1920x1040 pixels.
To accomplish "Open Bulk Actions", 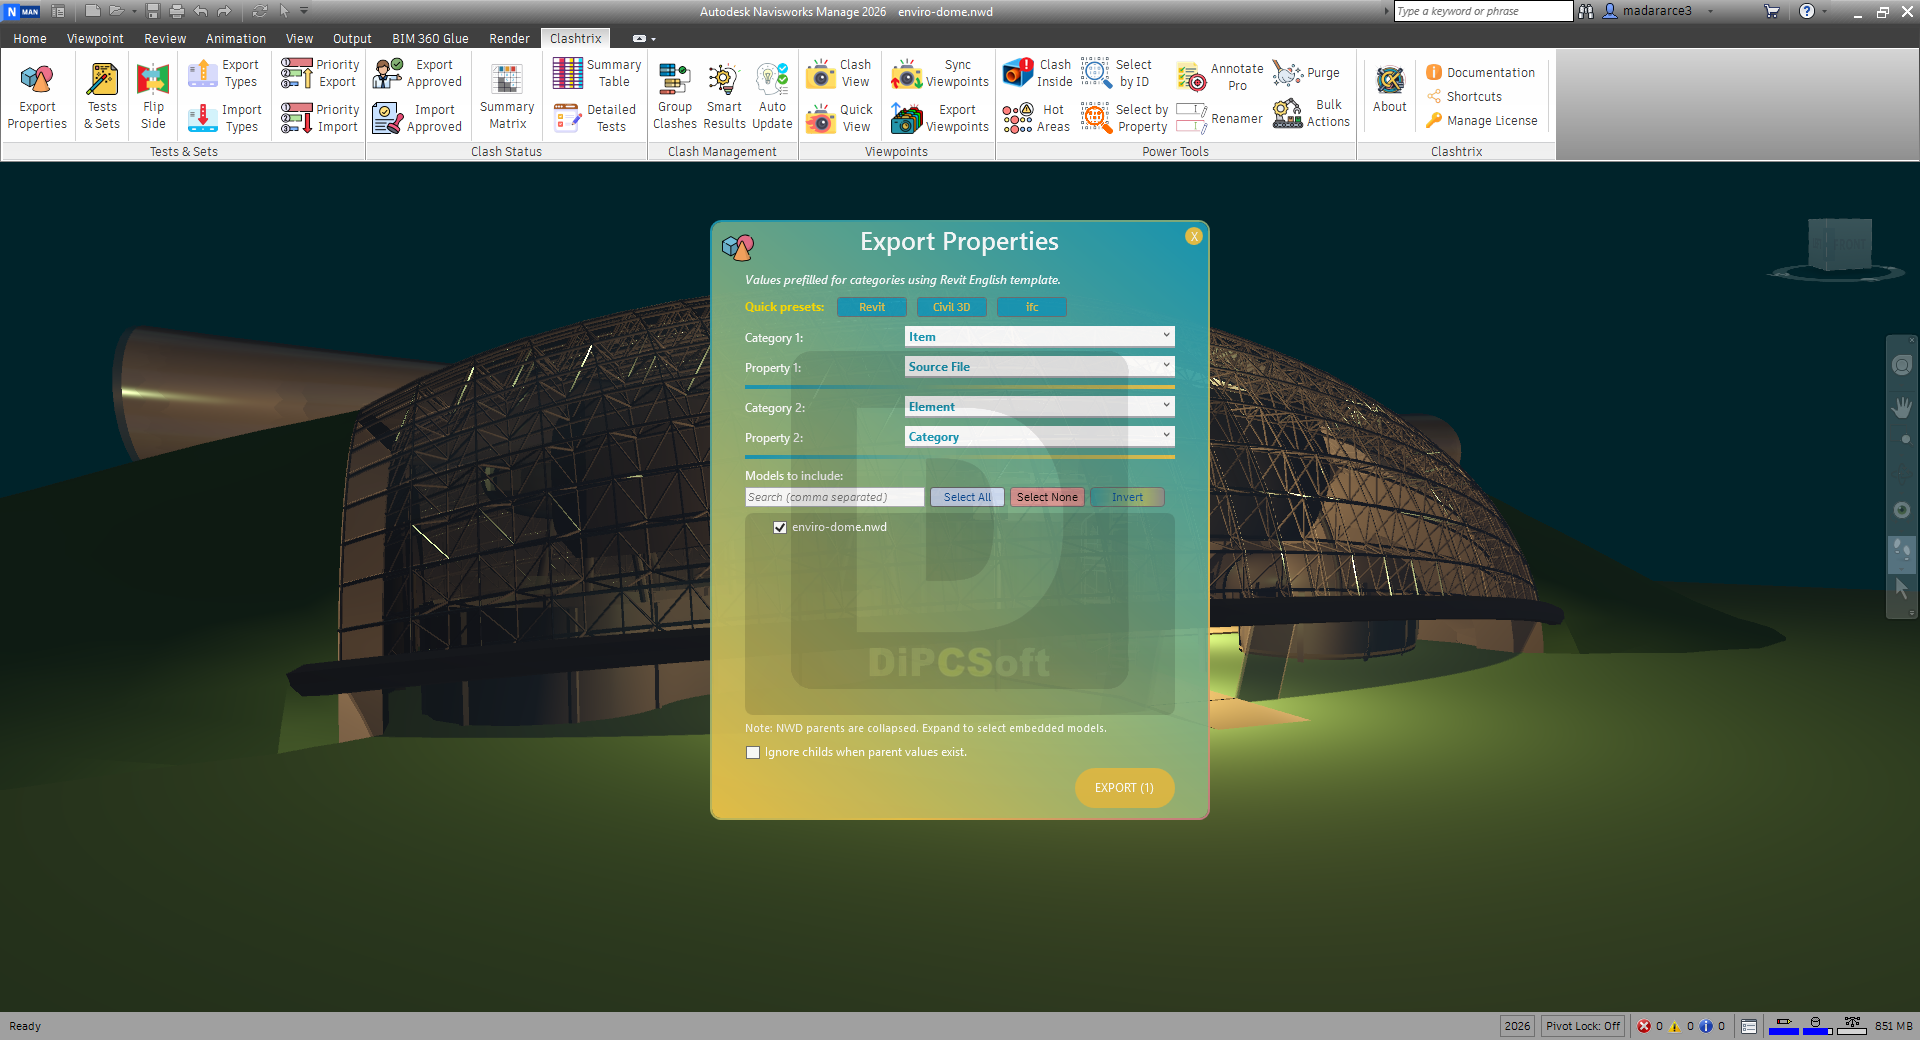I will (x=1311, y=113).
